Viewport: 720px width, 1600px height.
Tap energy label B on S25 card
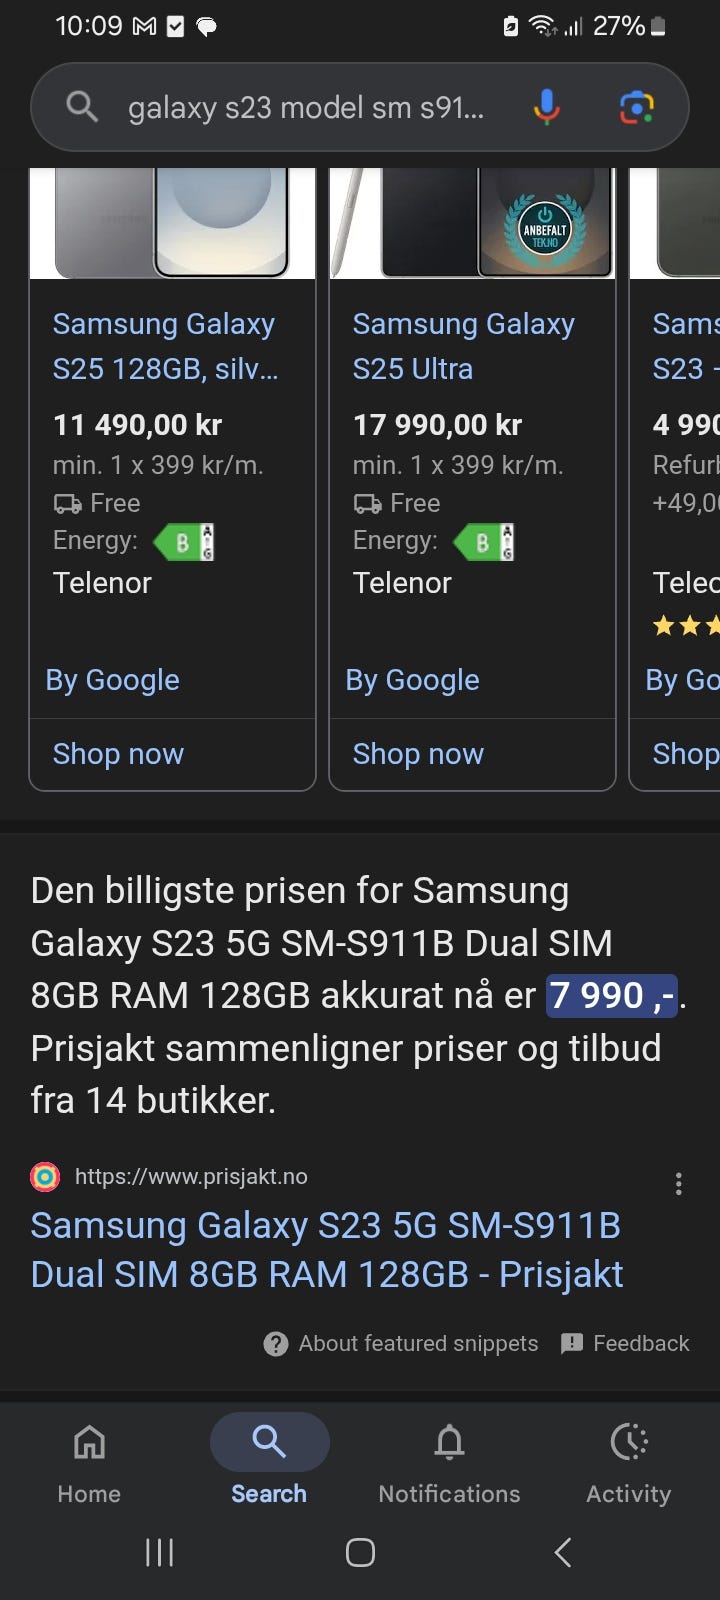pos(183,542)
